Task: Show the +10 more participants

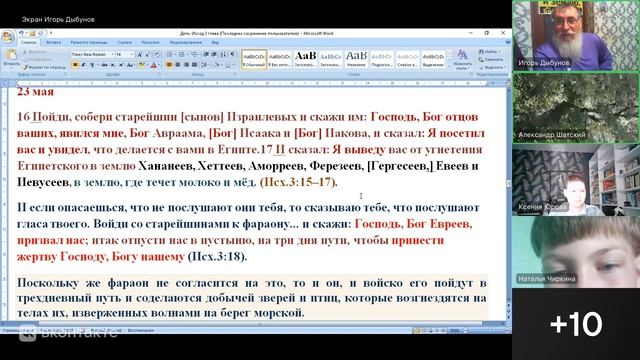Action: 576,324
